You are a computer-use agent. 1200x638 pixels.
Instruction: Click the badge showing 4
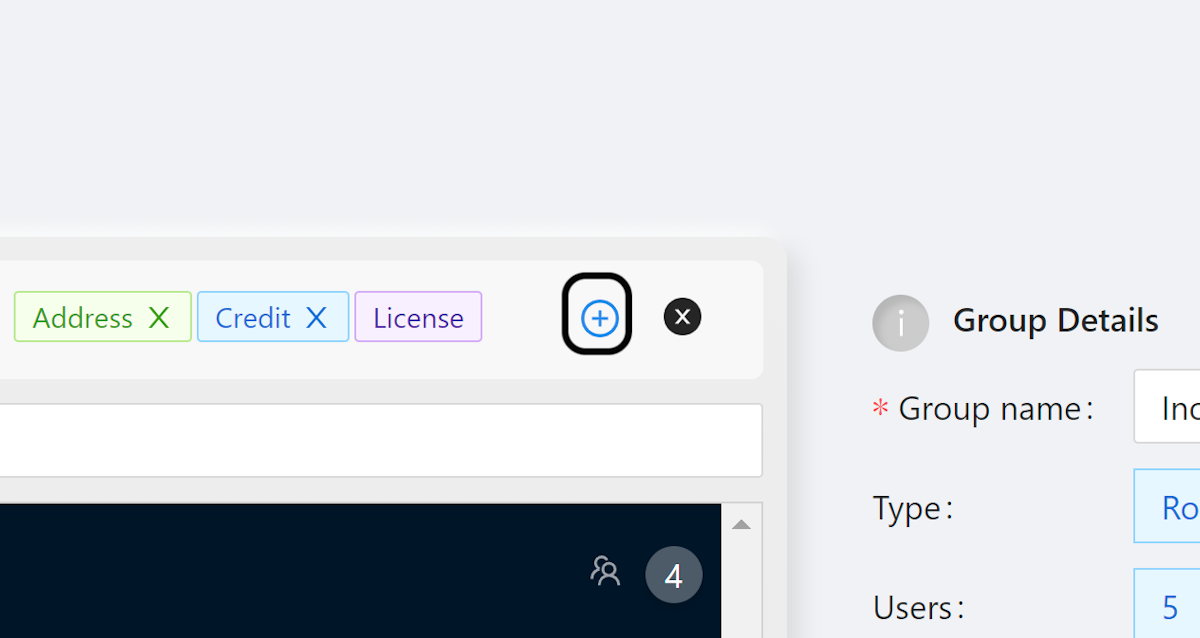[x=674, y=575]
